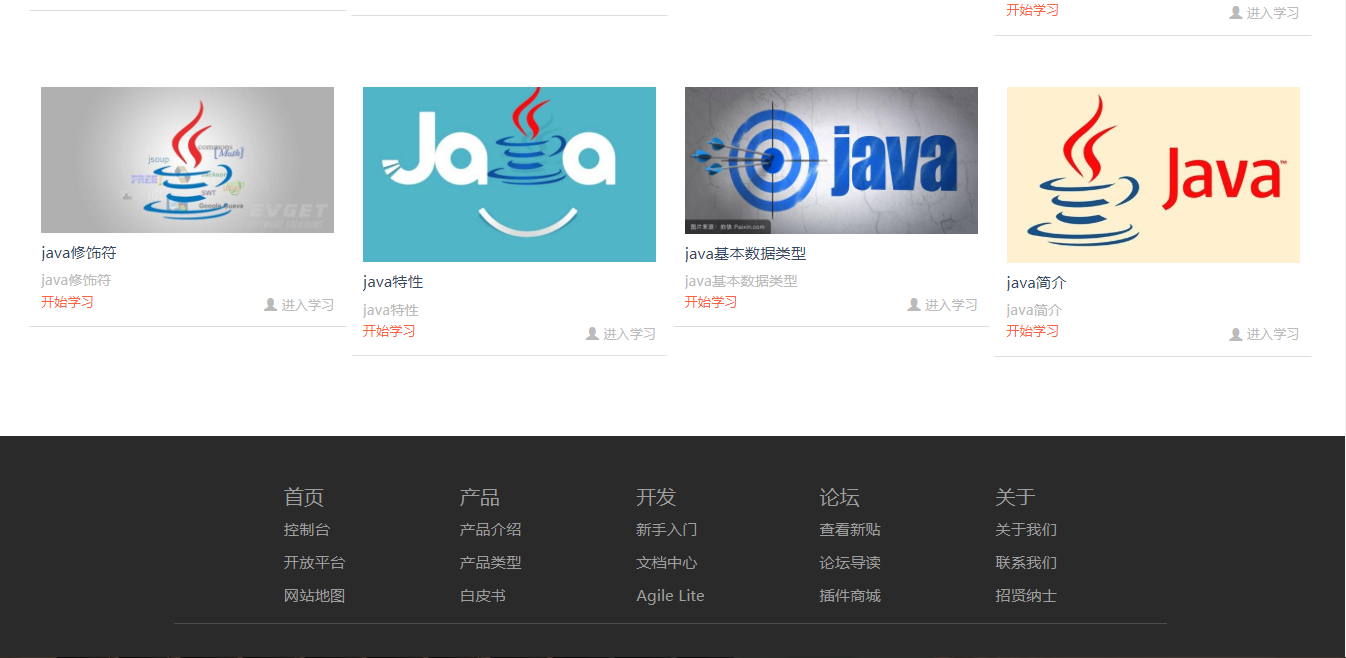Open 文档中心 footer link
This screenshot has width=1346, height=658.
coord(667,563)
